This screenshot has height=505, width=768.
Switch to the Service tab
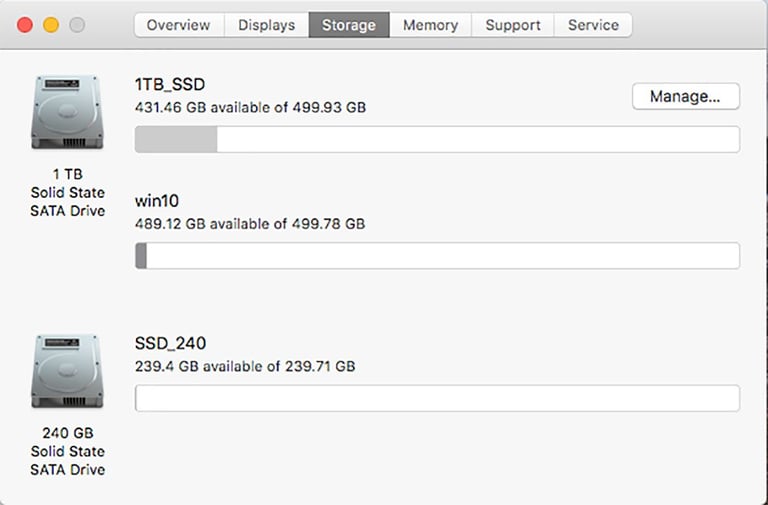[593, 25]
